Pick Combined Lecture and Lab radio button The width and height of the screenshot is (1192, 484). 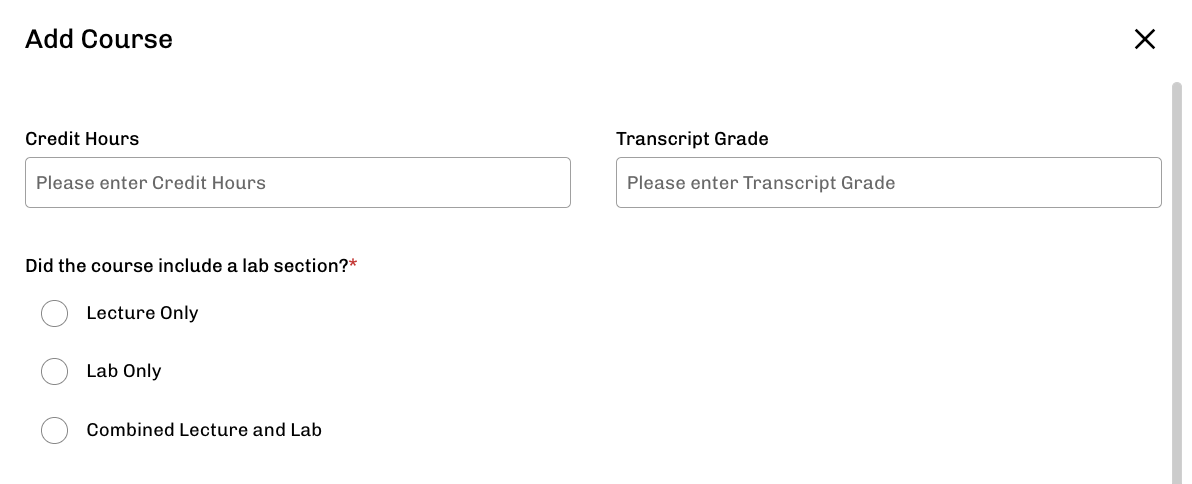point(55,431)
